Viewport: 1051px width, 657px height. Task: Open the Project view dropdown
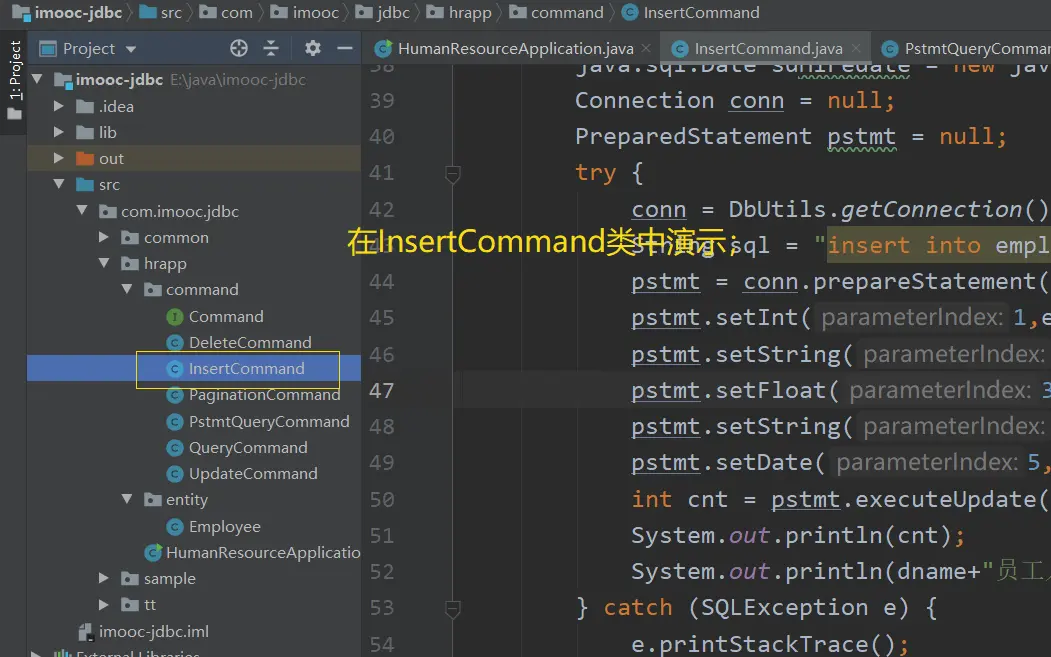point(131,49)
